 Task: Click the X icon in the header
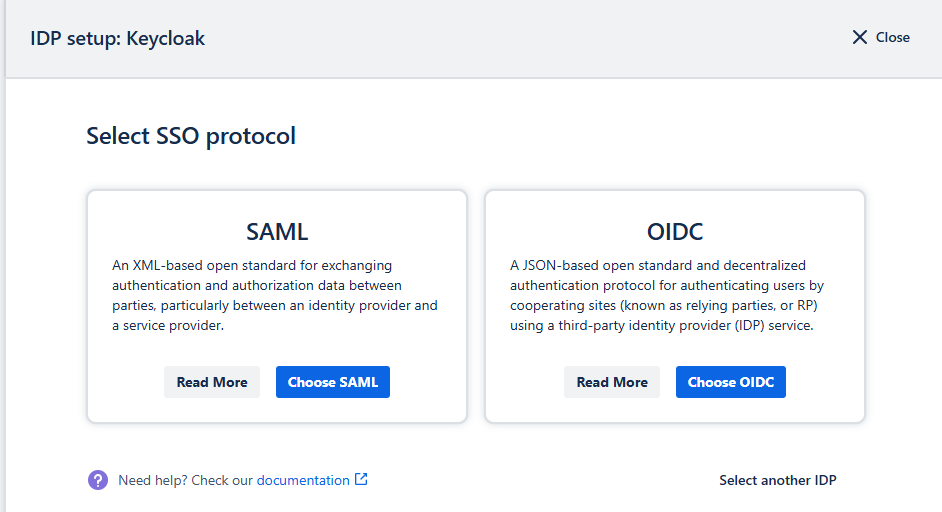coord(860,37)
